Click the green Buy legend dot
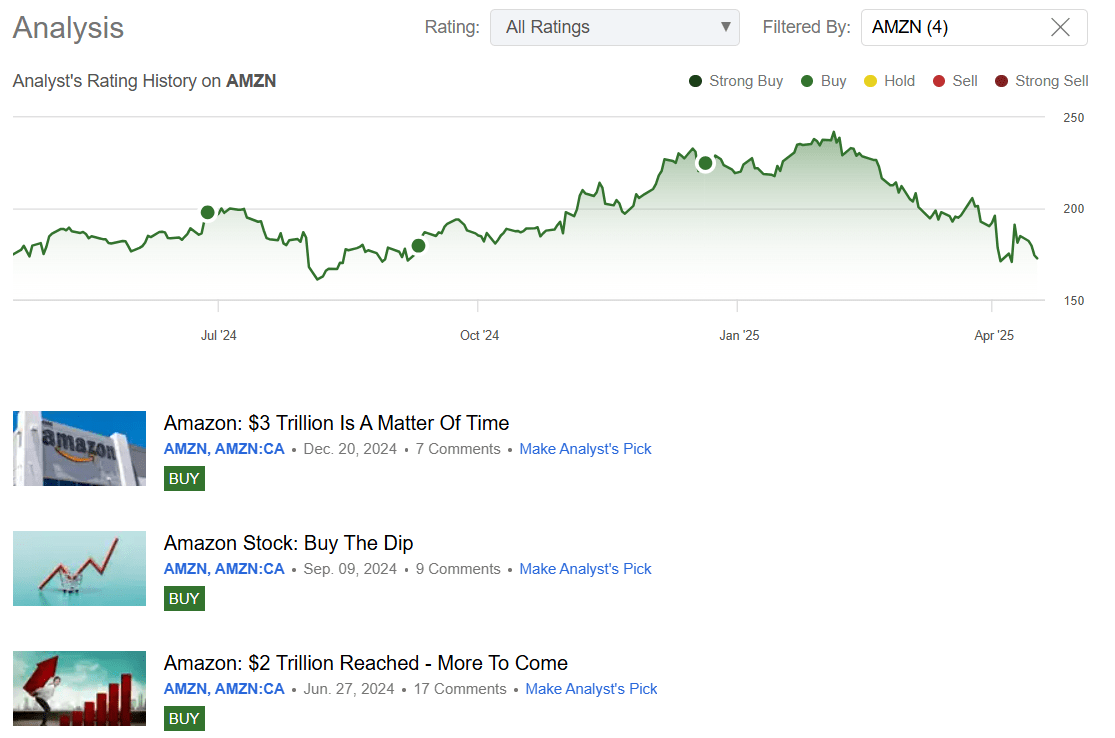 (x=808, y=81)
